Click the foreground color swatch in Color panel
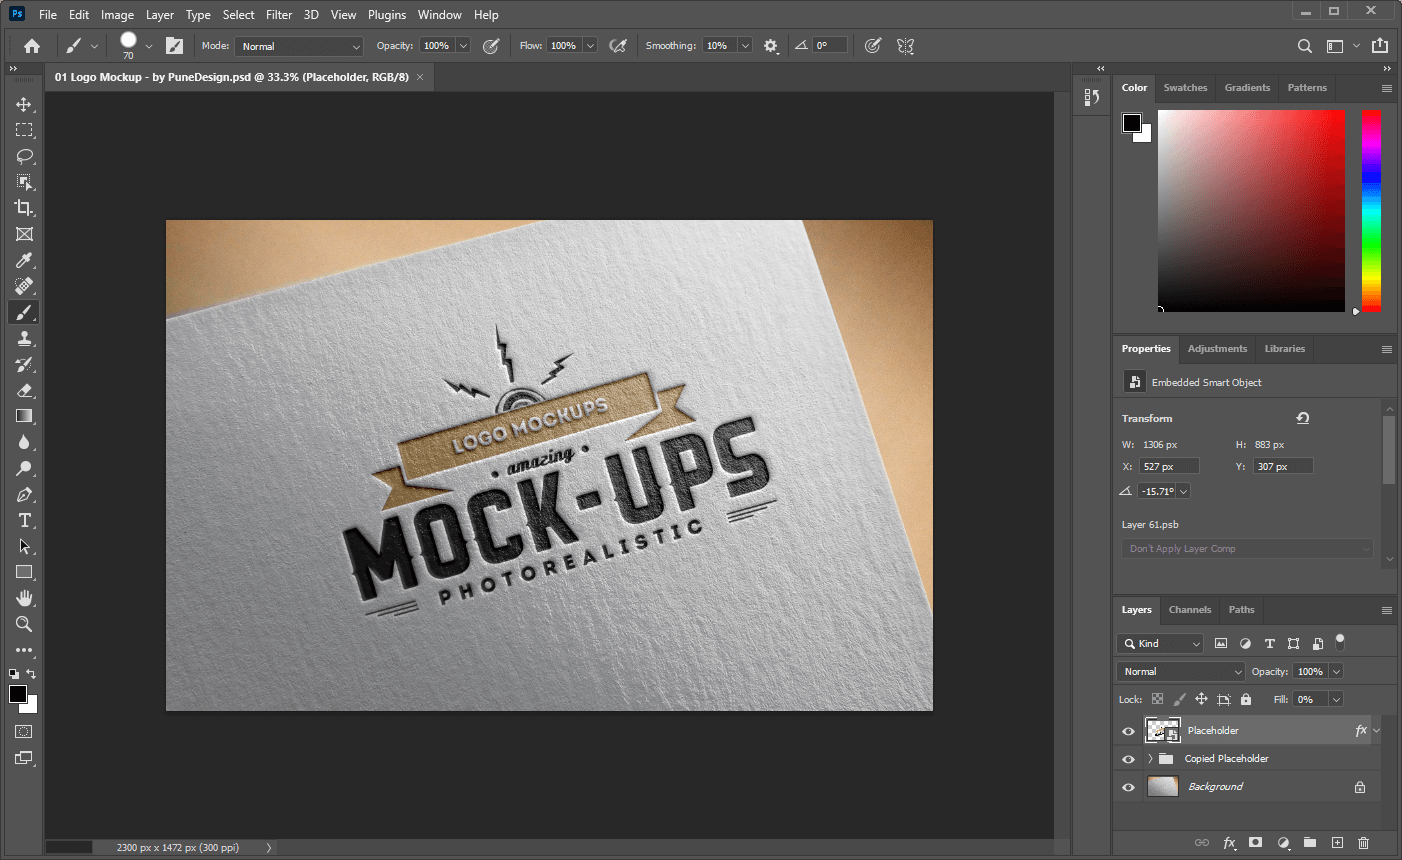This screenshot has width=1402, height=860. [1131, 123]
